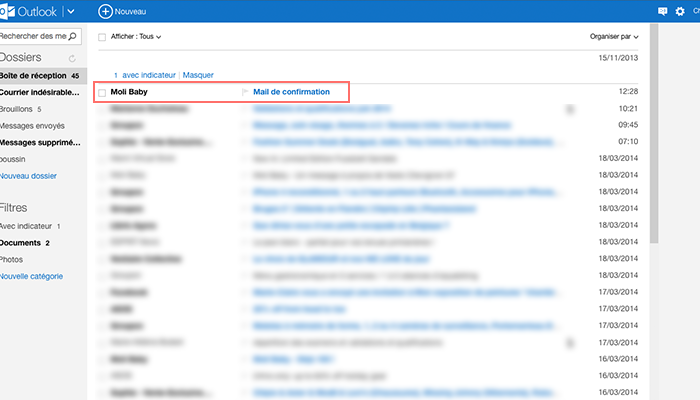The image size is (700, 400).
Task: Open the Courrier indésirable folder
Action: tap(40, 92)
